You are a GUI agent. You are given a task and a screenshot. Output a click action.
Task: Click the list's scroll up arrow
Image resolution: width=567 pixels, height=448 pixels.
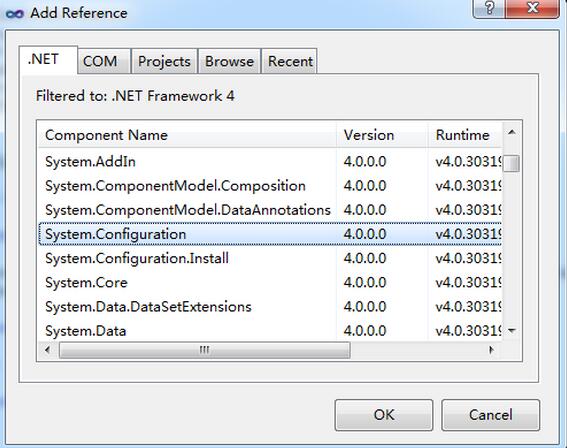[x=512, y=133]
